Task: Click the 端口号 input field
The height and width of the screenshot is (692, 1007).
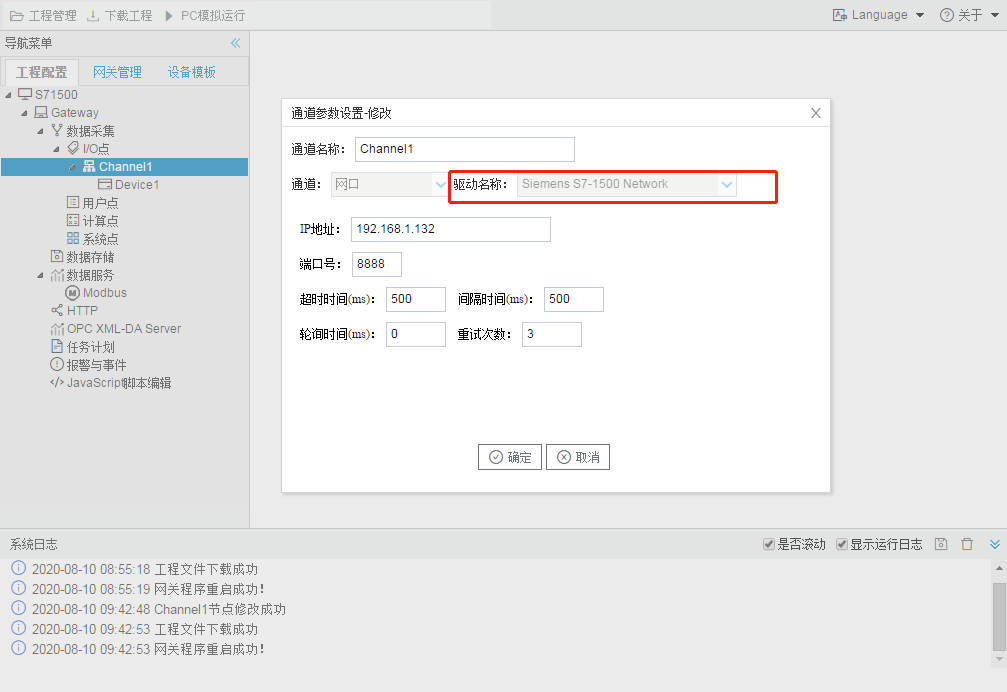Action: coord(377,264)
